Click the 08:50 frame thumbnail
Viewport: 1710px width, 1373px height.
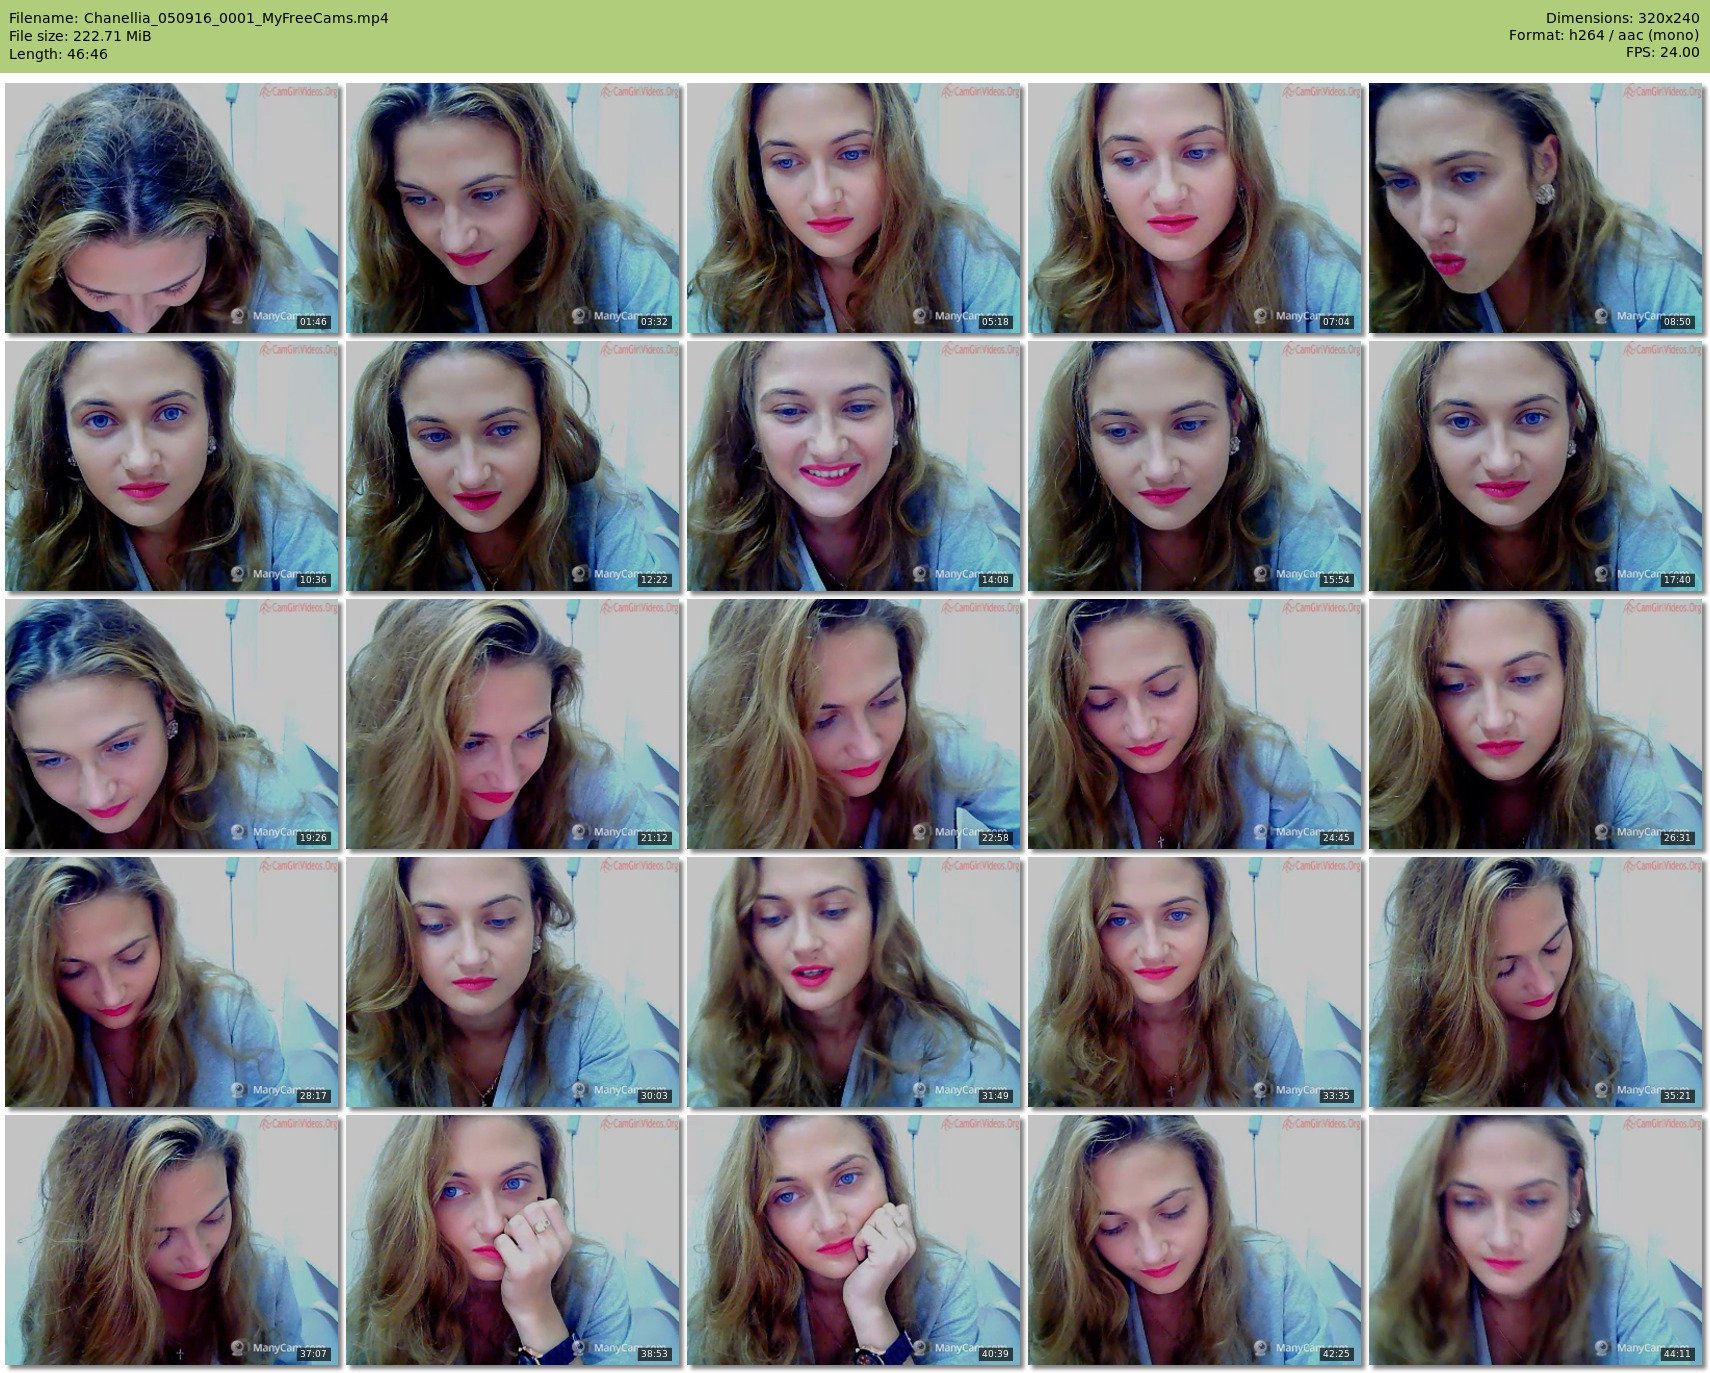[x=1536, y=208]
